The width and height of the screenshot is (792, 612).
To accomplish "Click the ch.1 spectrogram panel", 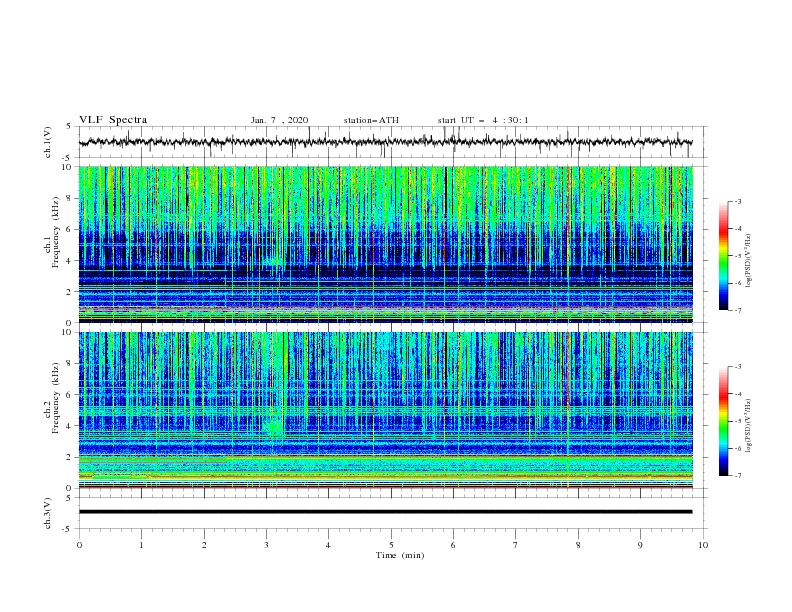I will pyautogui.click(x=386, y=244).
